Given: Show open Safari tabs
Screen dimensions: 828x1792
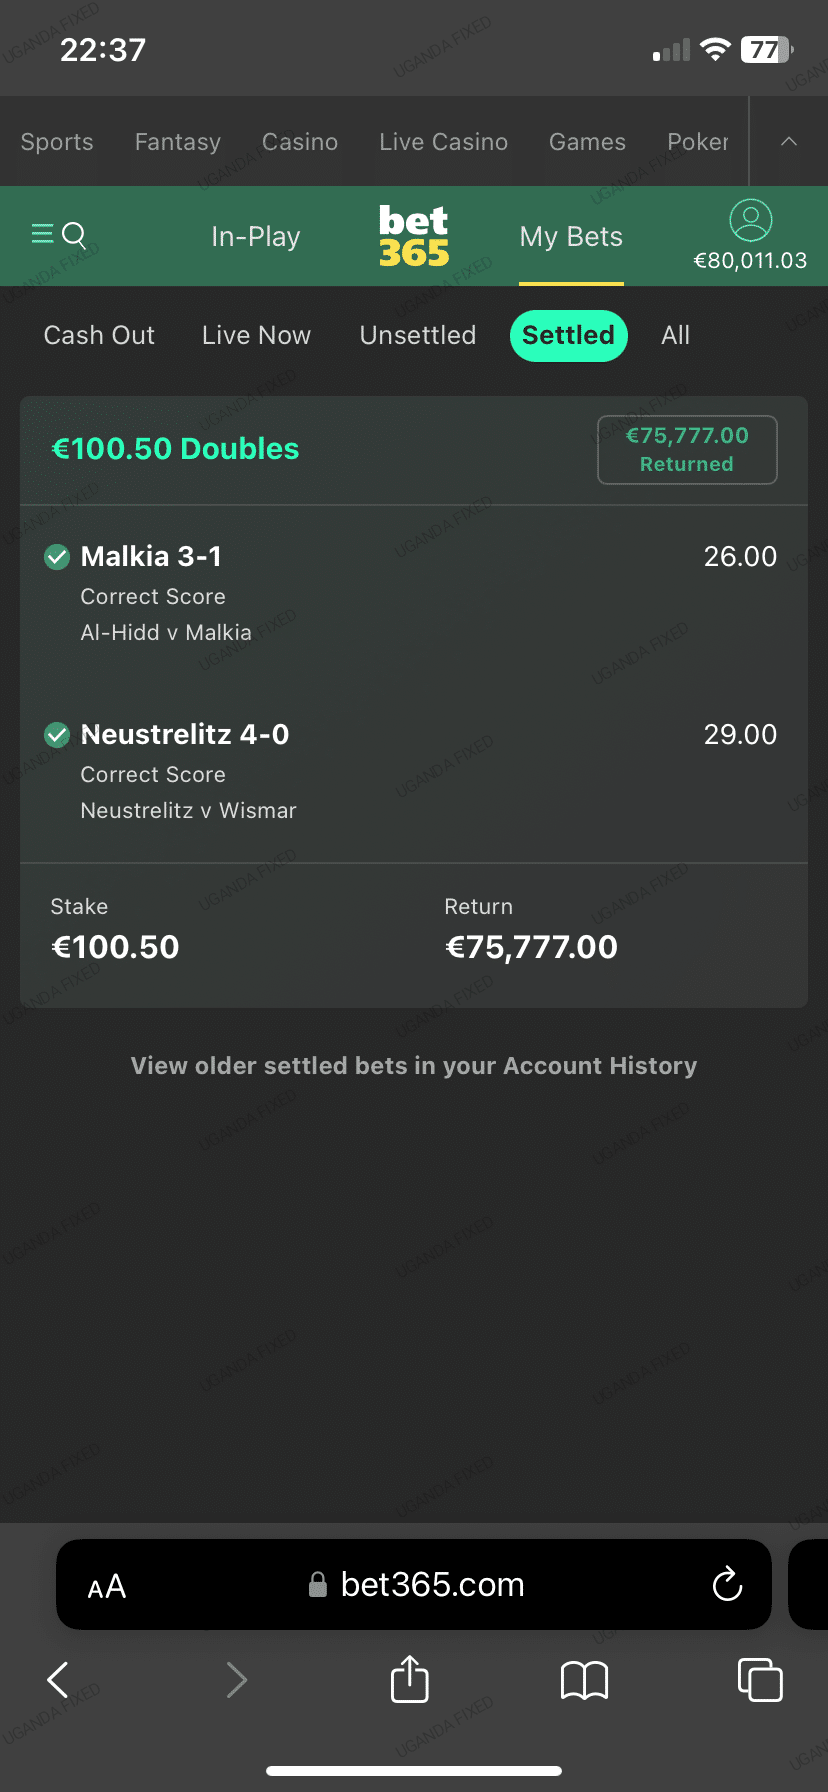Looking at the screenshot, I should [759, 1679].
